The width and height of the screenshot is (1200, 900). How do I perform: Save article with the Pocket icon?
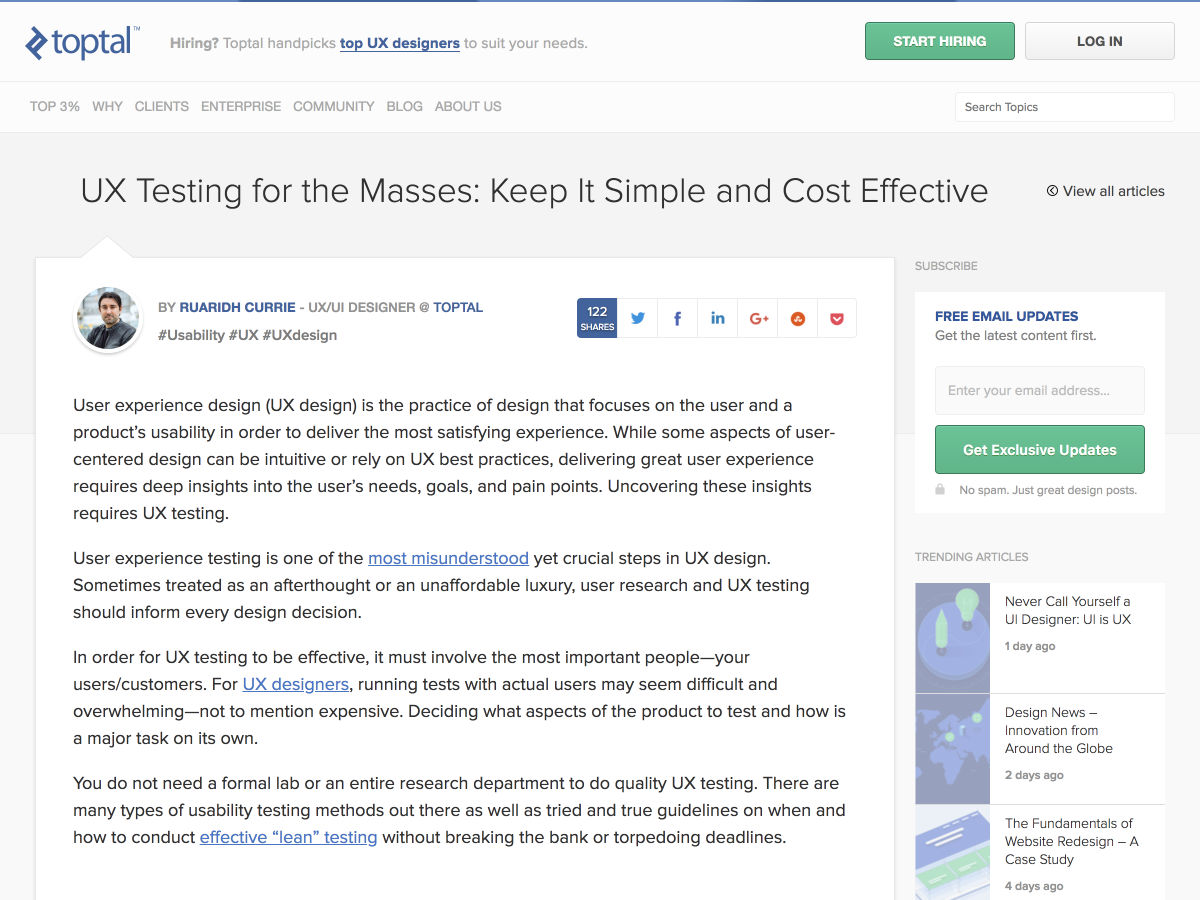[x=837, y=318]
